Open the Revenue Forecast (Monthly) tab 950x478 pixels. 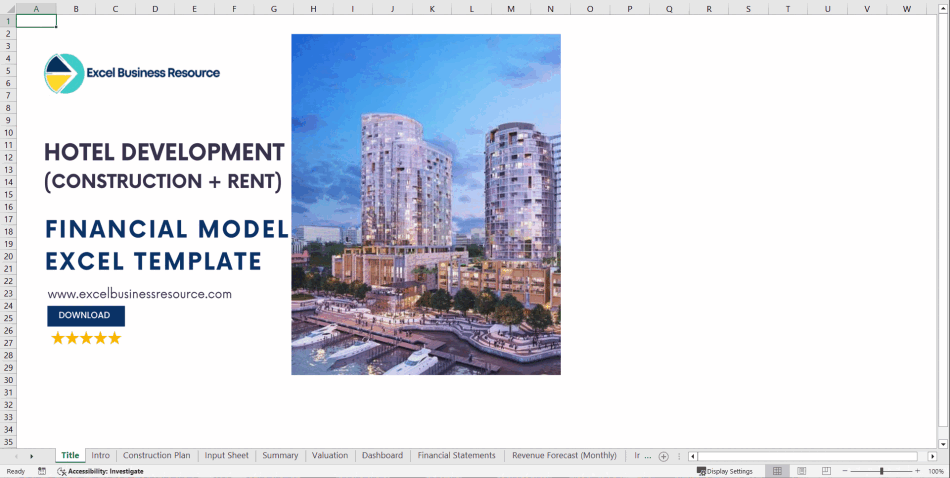[564, 456]
